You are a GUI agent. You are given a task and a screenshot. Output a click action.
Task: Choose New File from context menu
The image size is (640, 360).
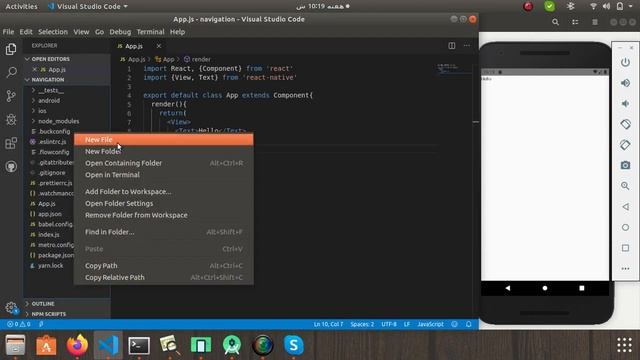(163, 140)
